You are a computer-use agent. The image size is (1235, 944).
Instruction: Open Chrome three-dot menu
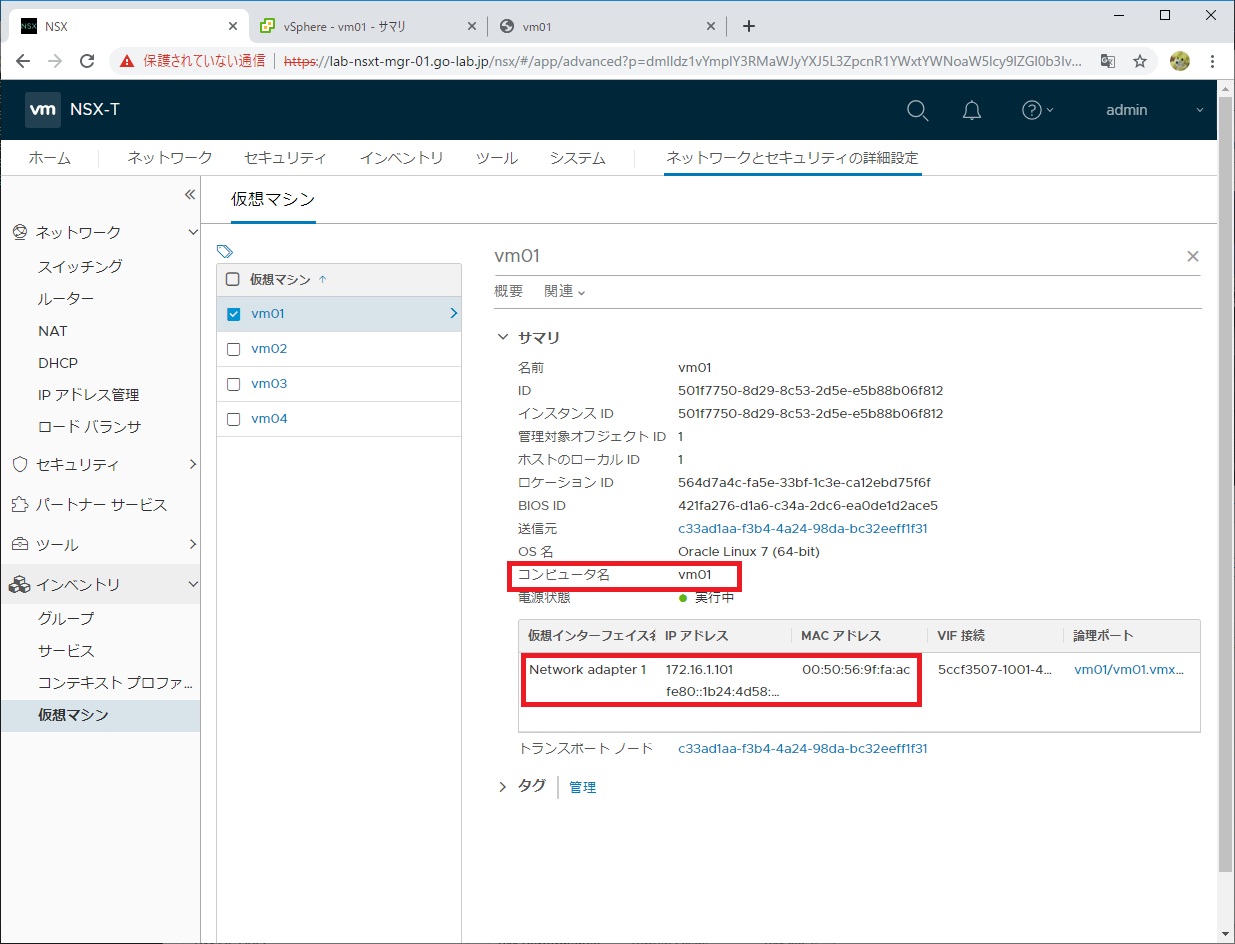1212,61
